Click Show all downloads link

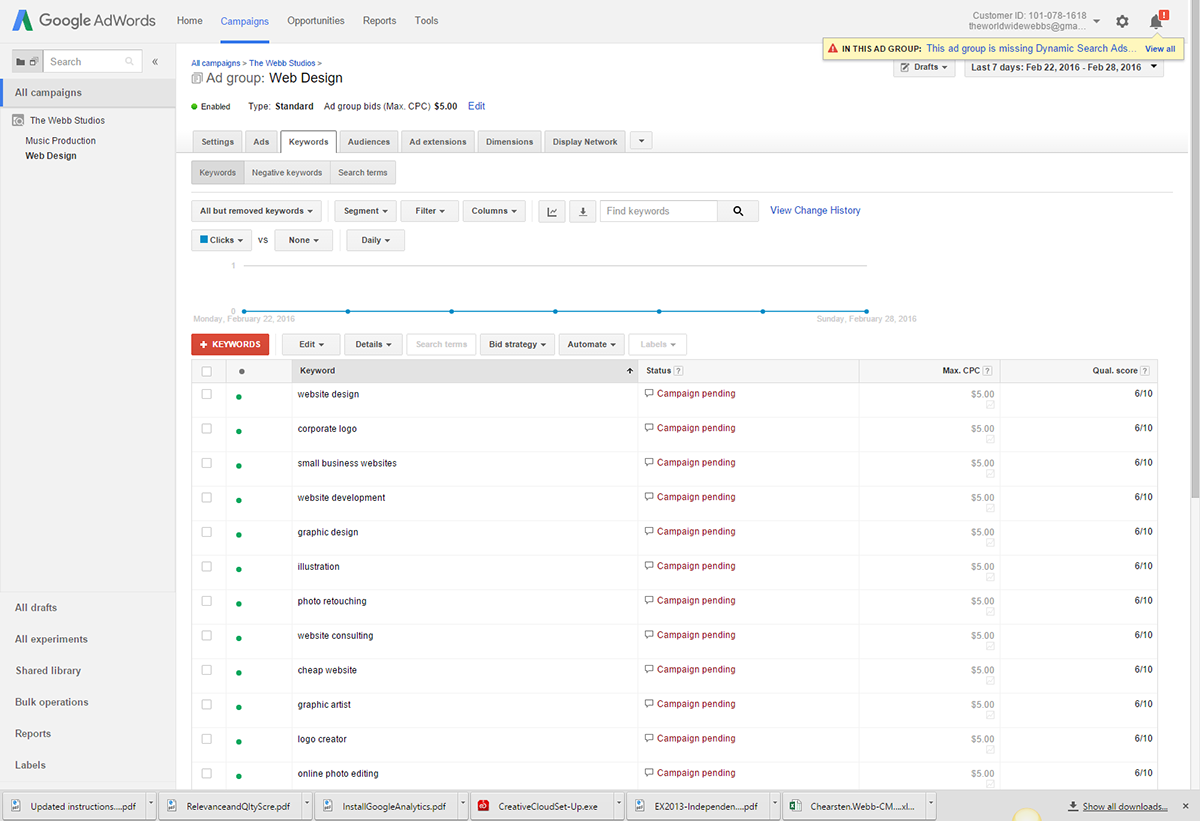[1125, 806]
